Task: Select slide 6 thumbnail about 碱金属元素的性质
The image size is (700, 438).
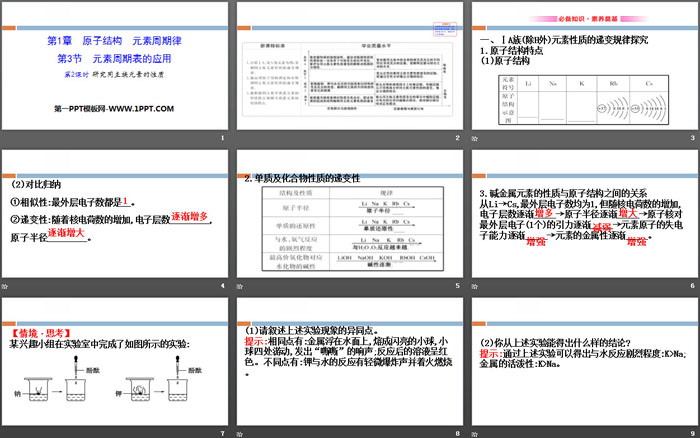Action: [x=585, y=214]
